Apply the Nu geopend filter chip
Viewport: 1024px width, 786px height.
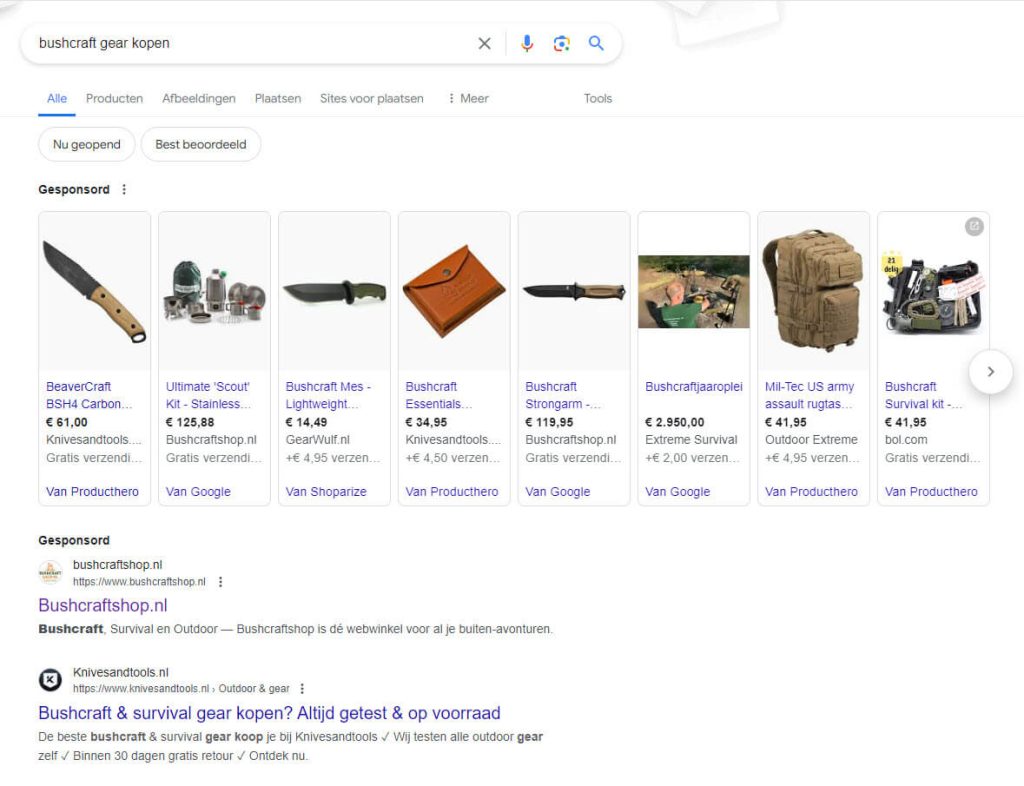(x=87, y=144)
